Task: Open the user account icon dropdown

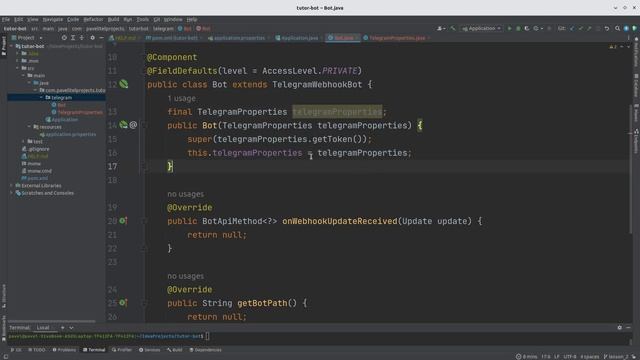Action: point(441,29)
